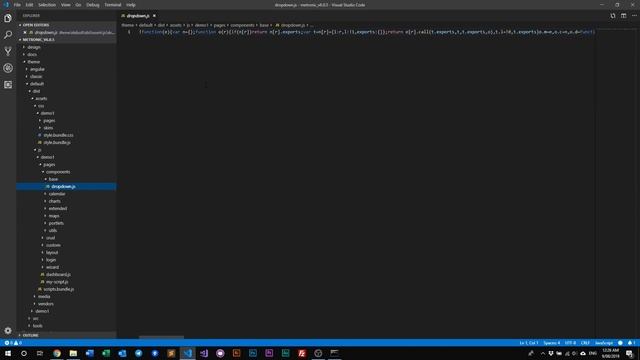Click the errors and warnings status indicator
This screenshot has height=360, width=640.
pos(13,343)
